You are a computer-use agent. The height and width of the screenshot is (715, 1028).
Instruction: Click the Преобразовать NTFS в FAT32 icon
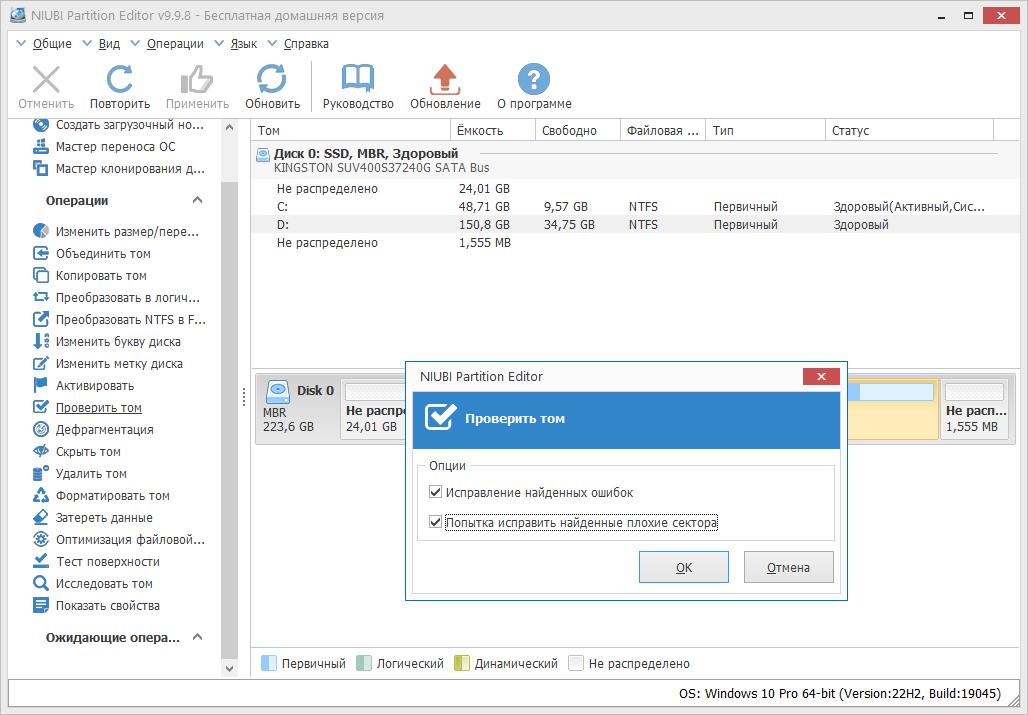pyautogui.click(x=41, y=319)
